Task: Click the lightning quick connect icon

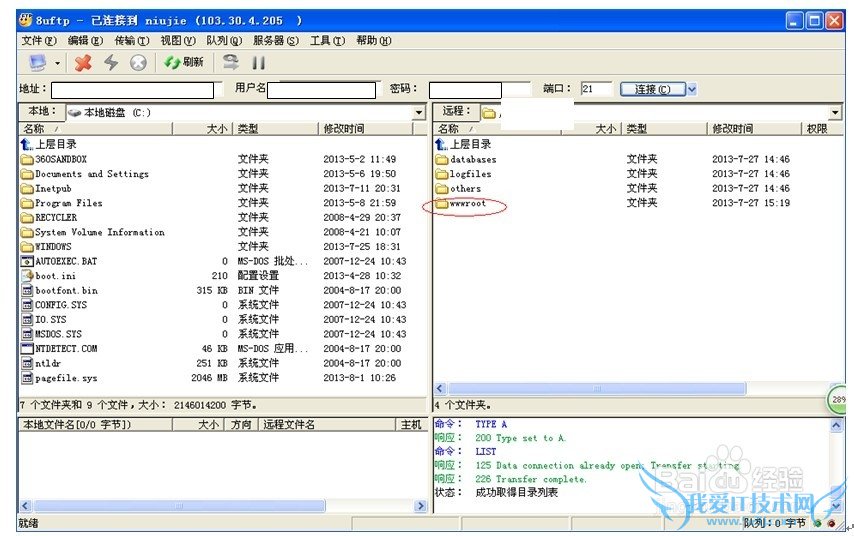Action: 111,63
